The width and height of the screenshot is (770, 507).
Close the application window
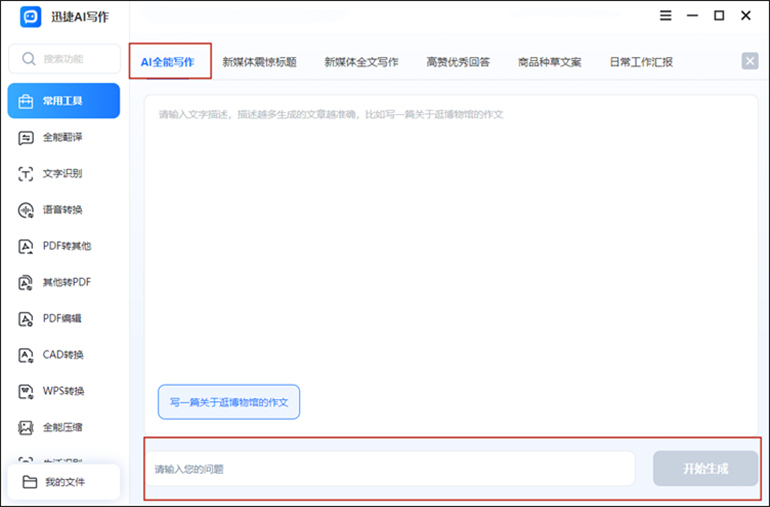pos(746,16)
